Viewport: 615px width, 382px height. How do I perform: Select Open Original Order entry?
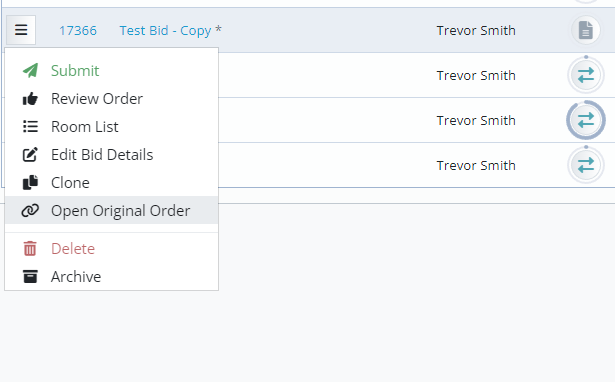click(x=111, y=210)
